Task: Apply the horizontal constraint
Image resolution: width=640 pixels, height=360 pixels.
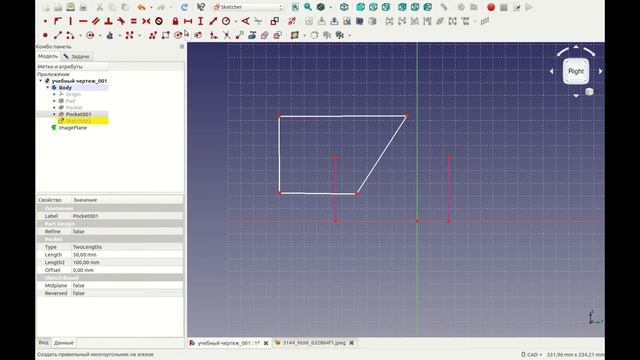Action: (83, 21)
